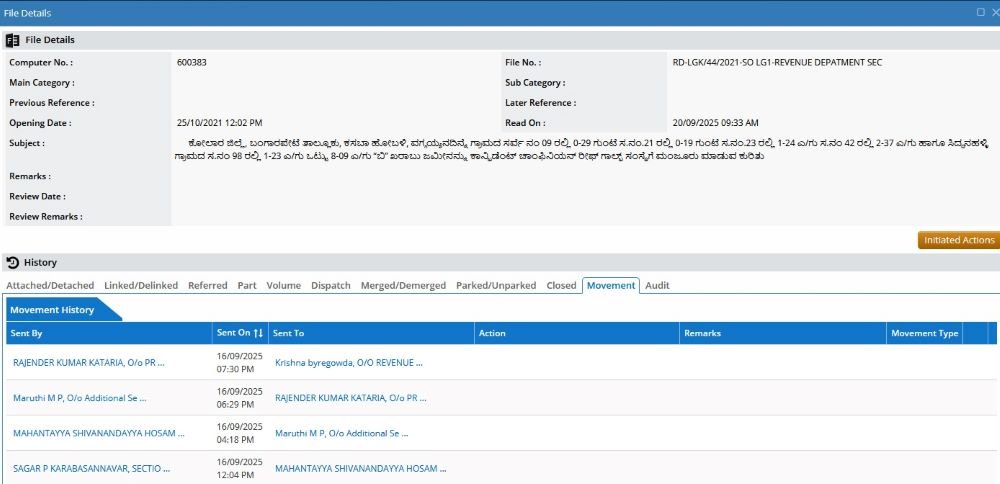The height and width of the screenshot is (484, 1000).
Task: Open the Initiated Actions button
Action: (x=958, y=240)
